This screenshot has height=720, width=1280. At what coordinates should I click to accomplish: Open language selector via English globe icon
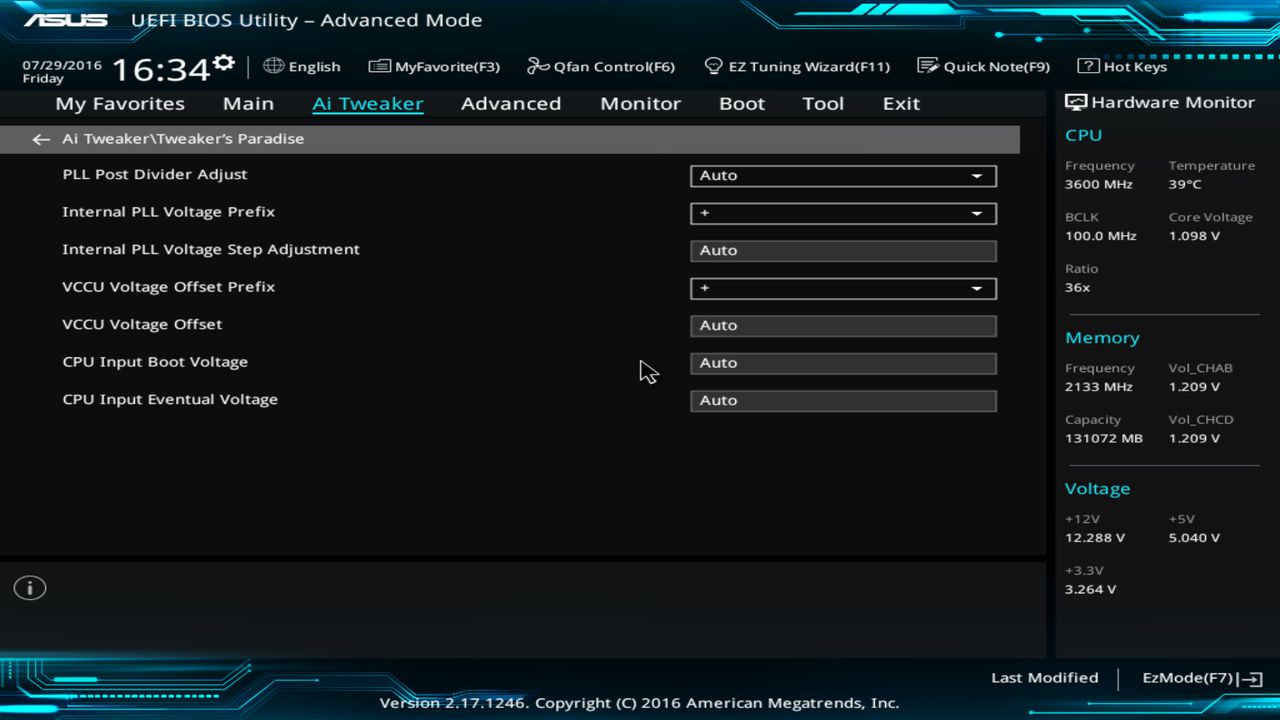click(302, 66)
